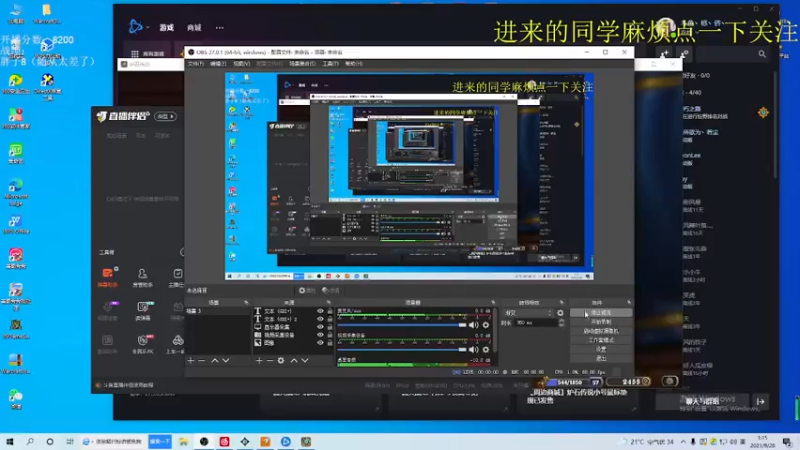Click the transition duration value field

tap(536, 323)
